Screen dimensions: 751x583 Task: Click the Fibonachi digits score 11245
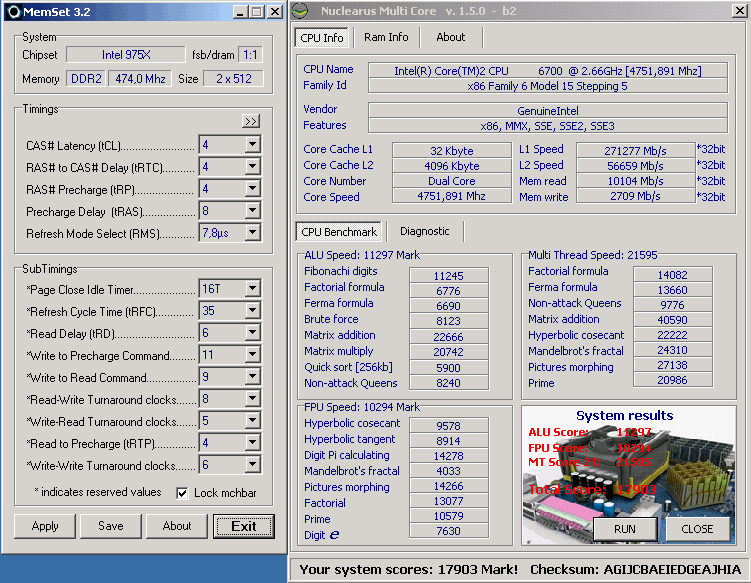[x=449, y=276]
